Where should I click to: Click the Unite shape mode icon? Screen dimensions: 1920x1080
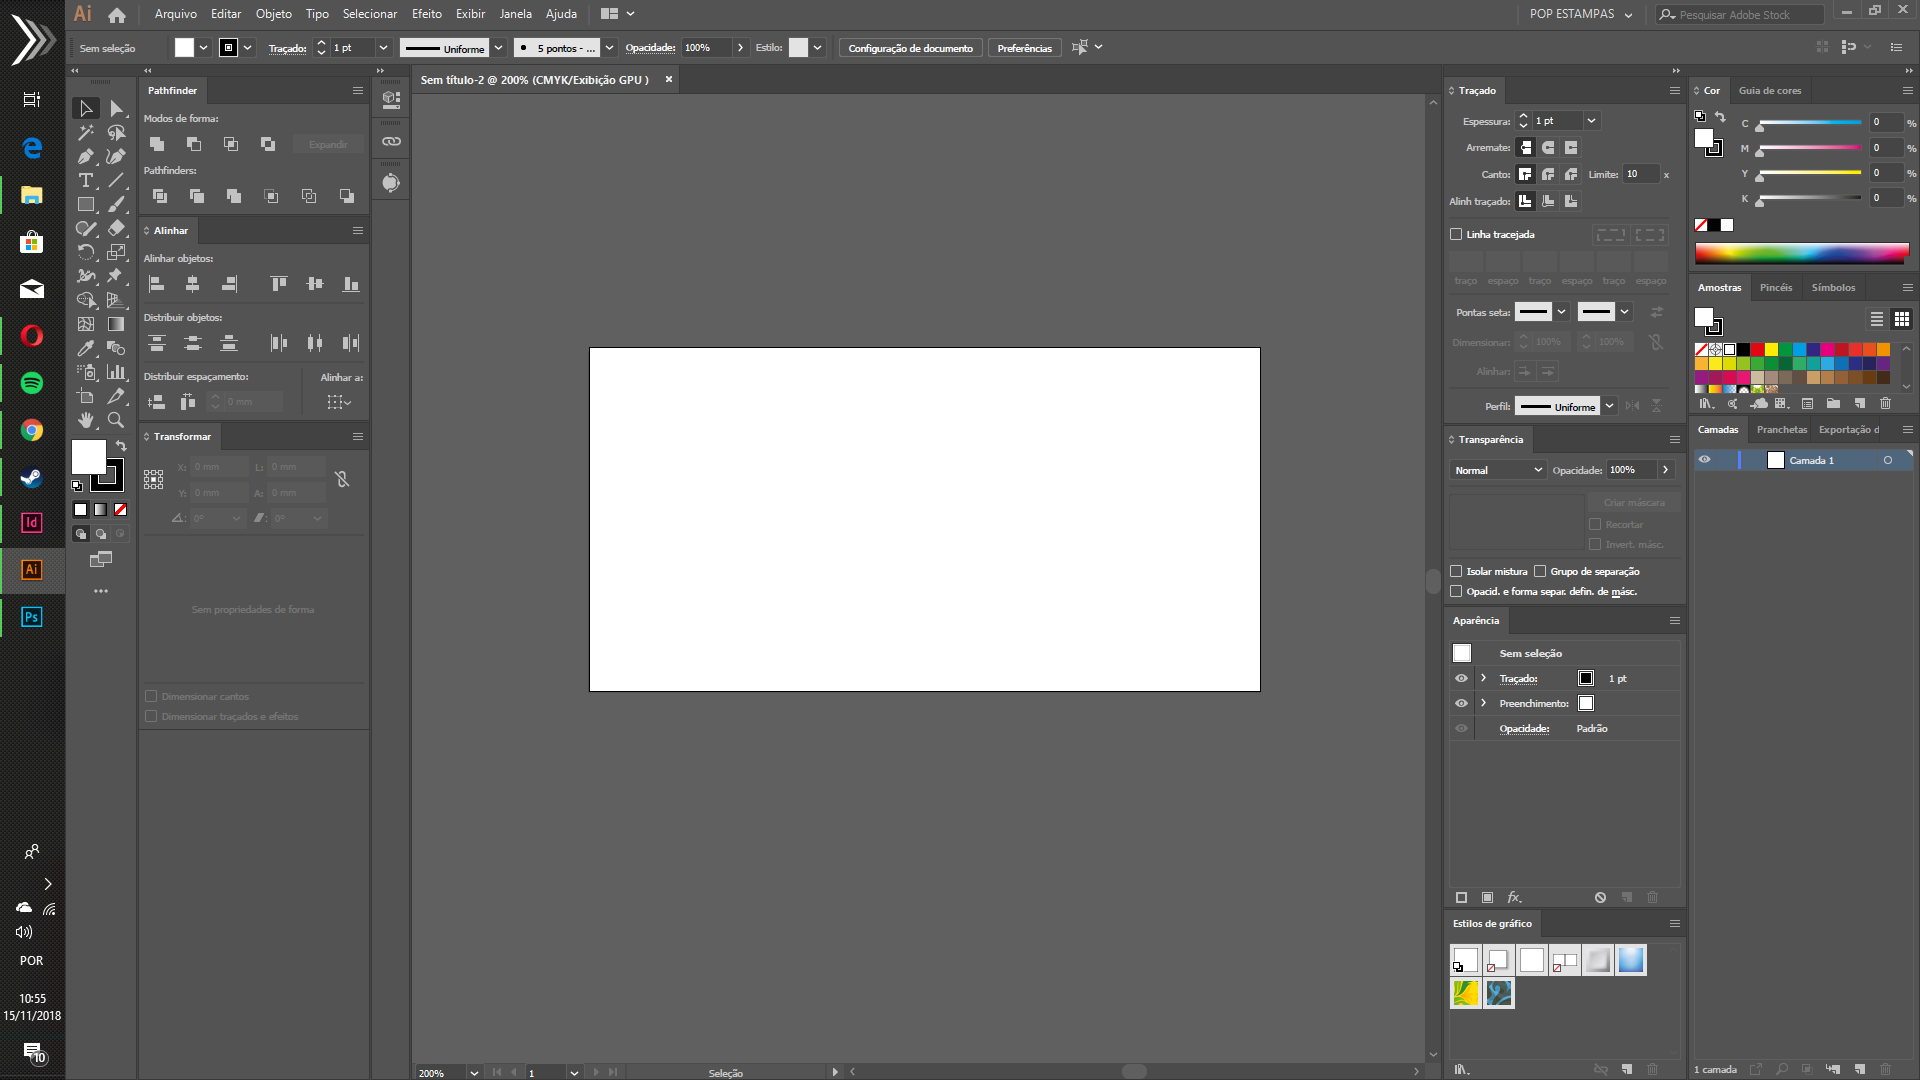coord(157,145)
